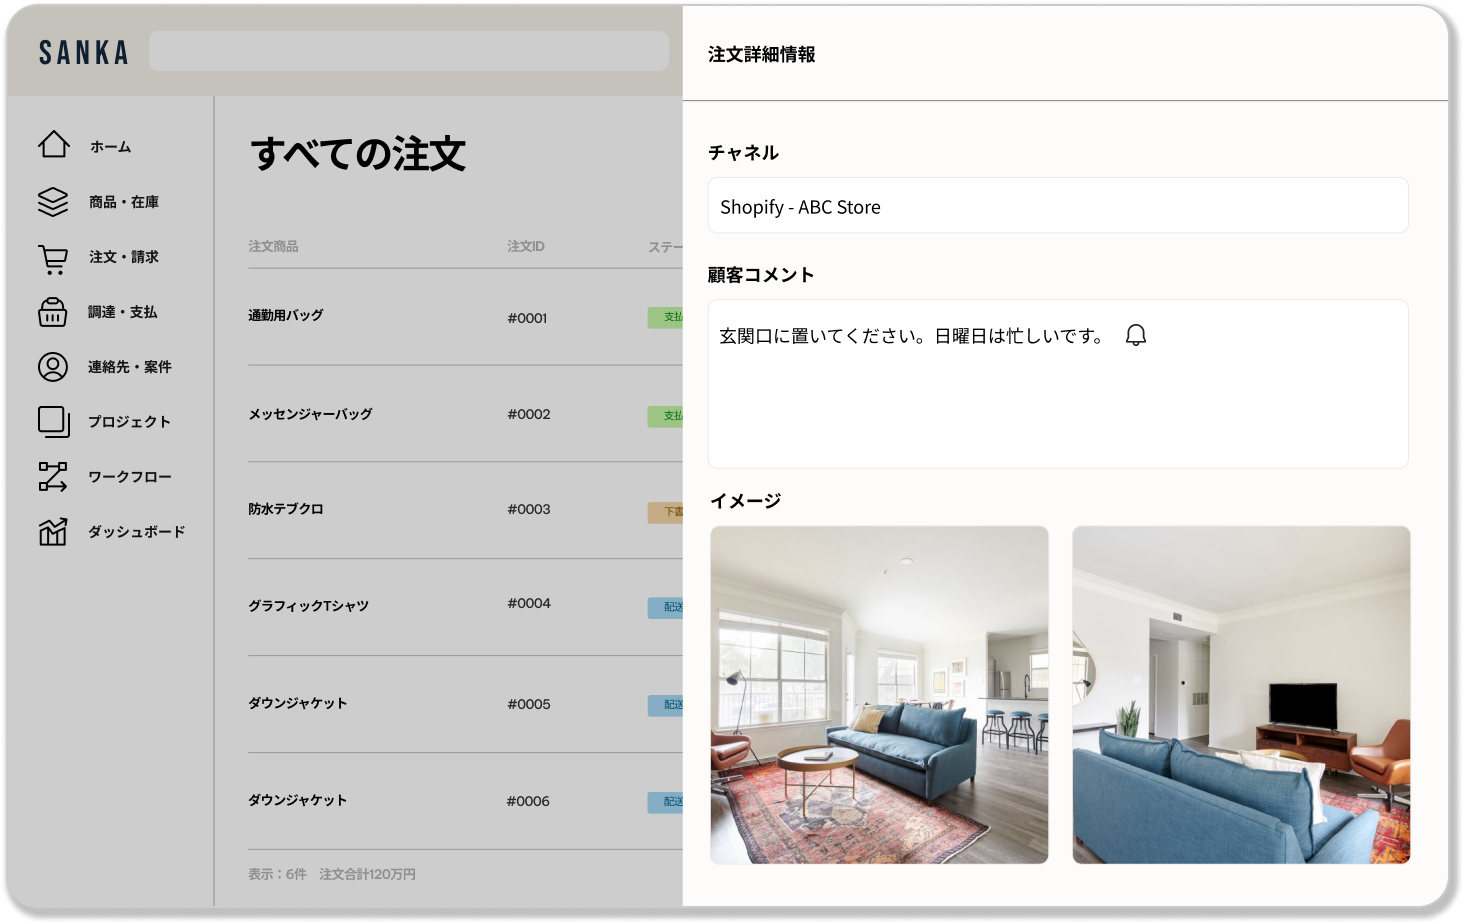
Task: Click the layers icon for 商品・在庫
Action: click(53, 201)
